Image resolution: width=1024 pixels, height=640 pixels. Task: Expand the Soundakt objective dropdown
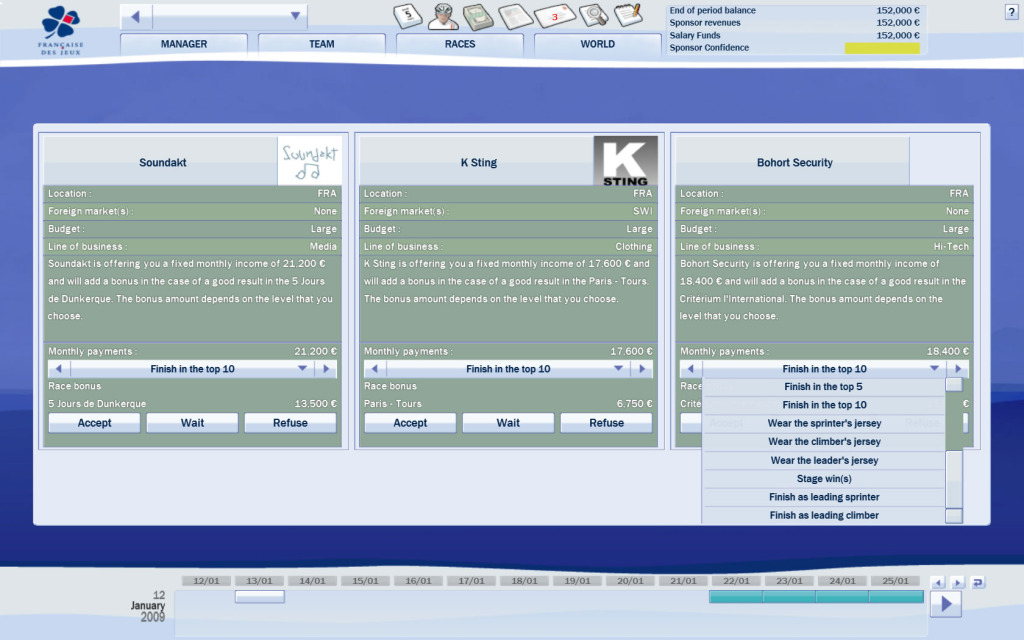303,369
